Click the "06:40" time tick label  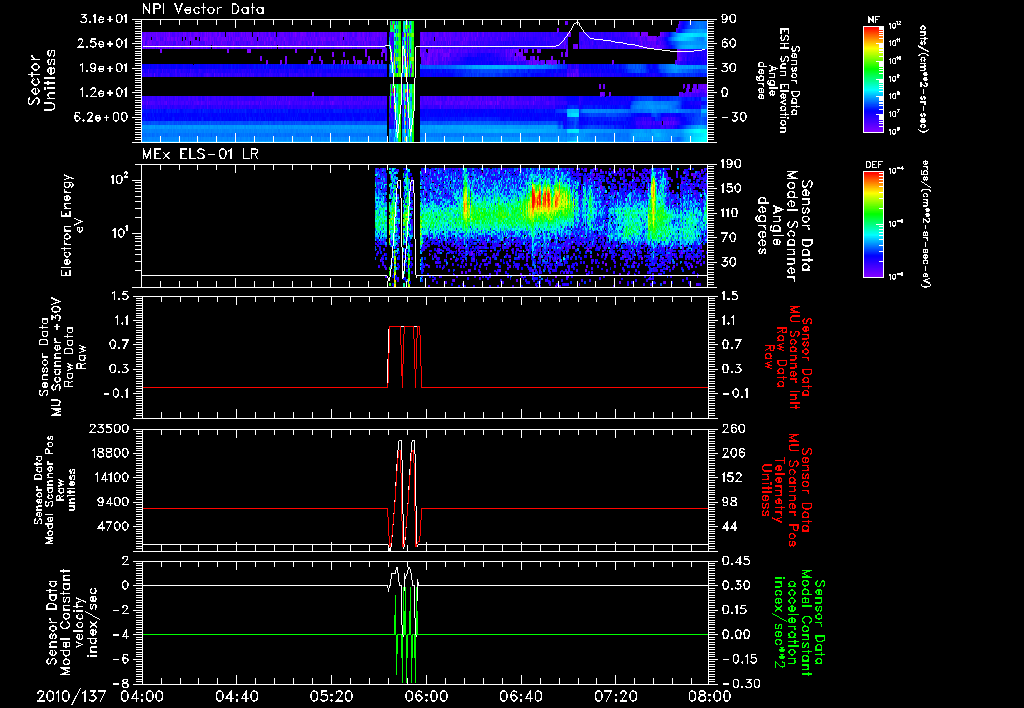pyautogui.click(x=520, y=696)
